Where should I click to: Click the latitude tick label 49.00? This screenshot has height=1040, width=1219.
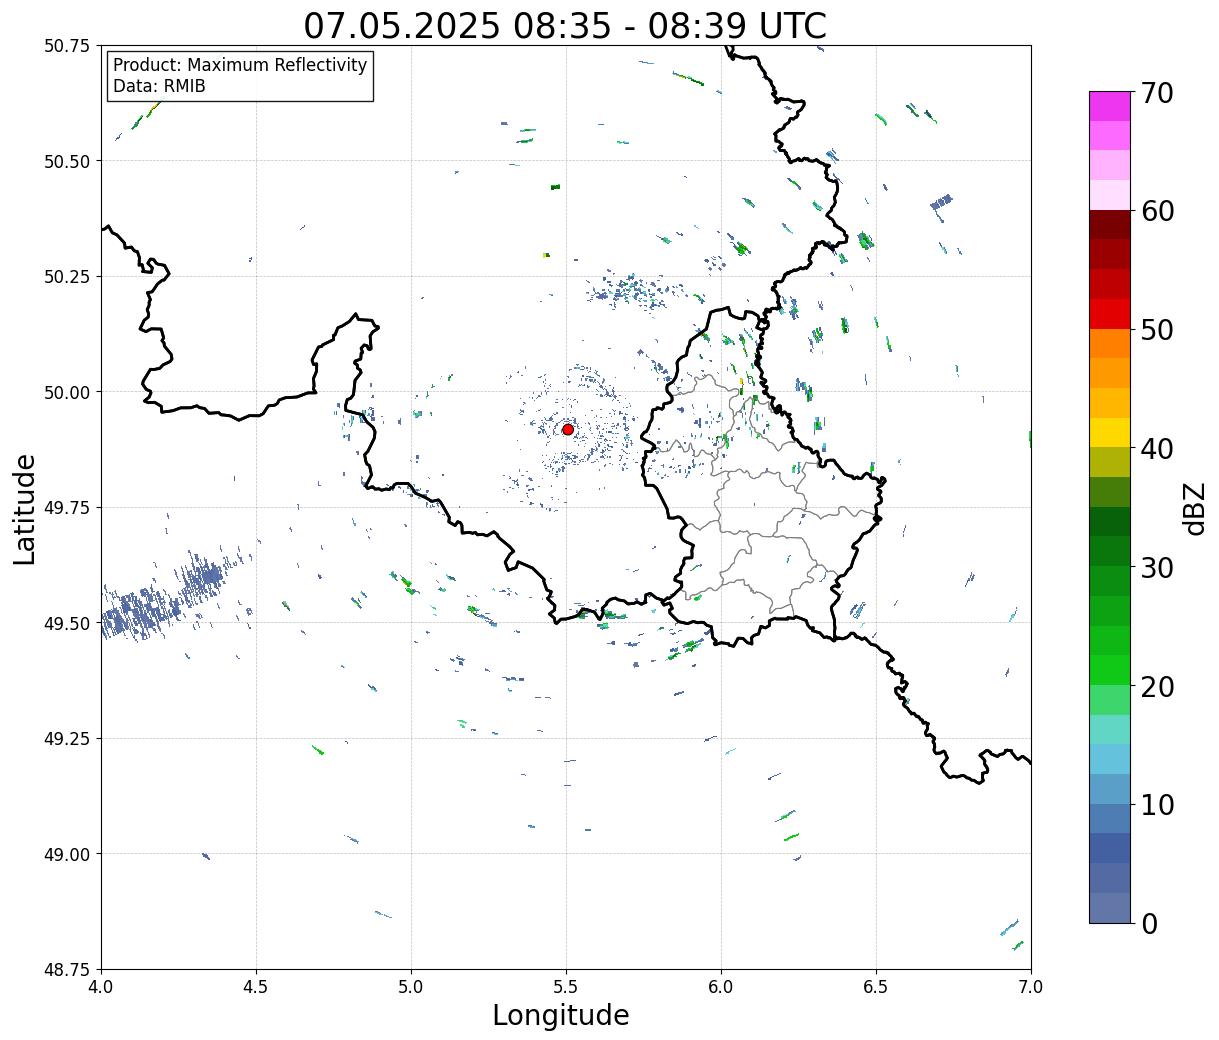tap(67, 854)
